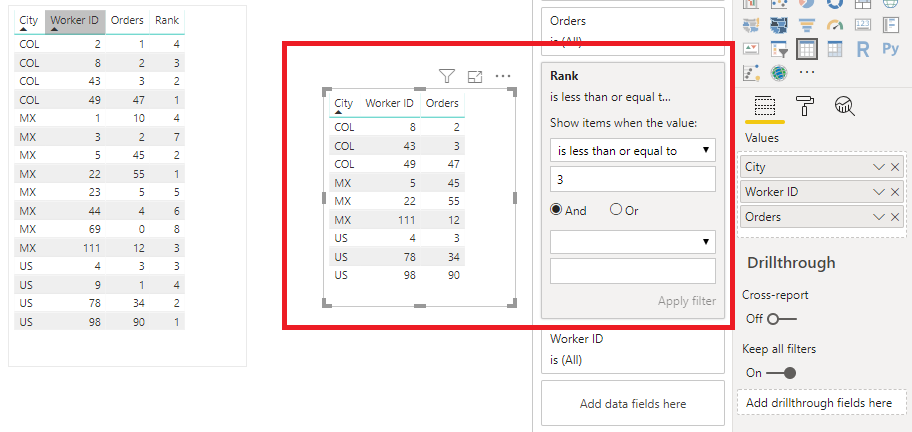912x432 pixels.
Task: Expand the City field options chevron
Action: point(879,167)
